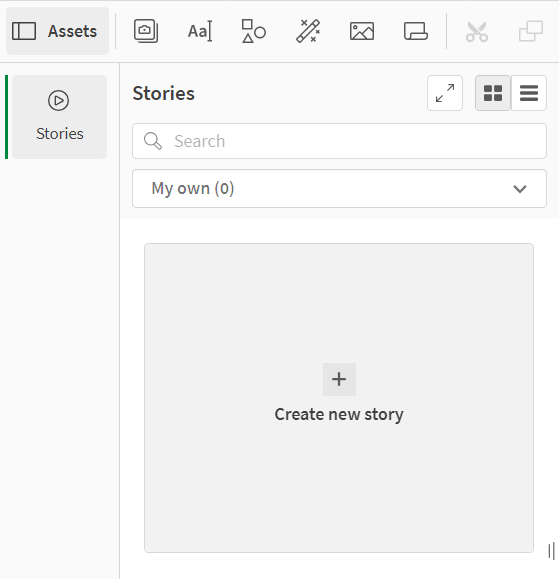Open the media library image icon

(x=362, y=31)
